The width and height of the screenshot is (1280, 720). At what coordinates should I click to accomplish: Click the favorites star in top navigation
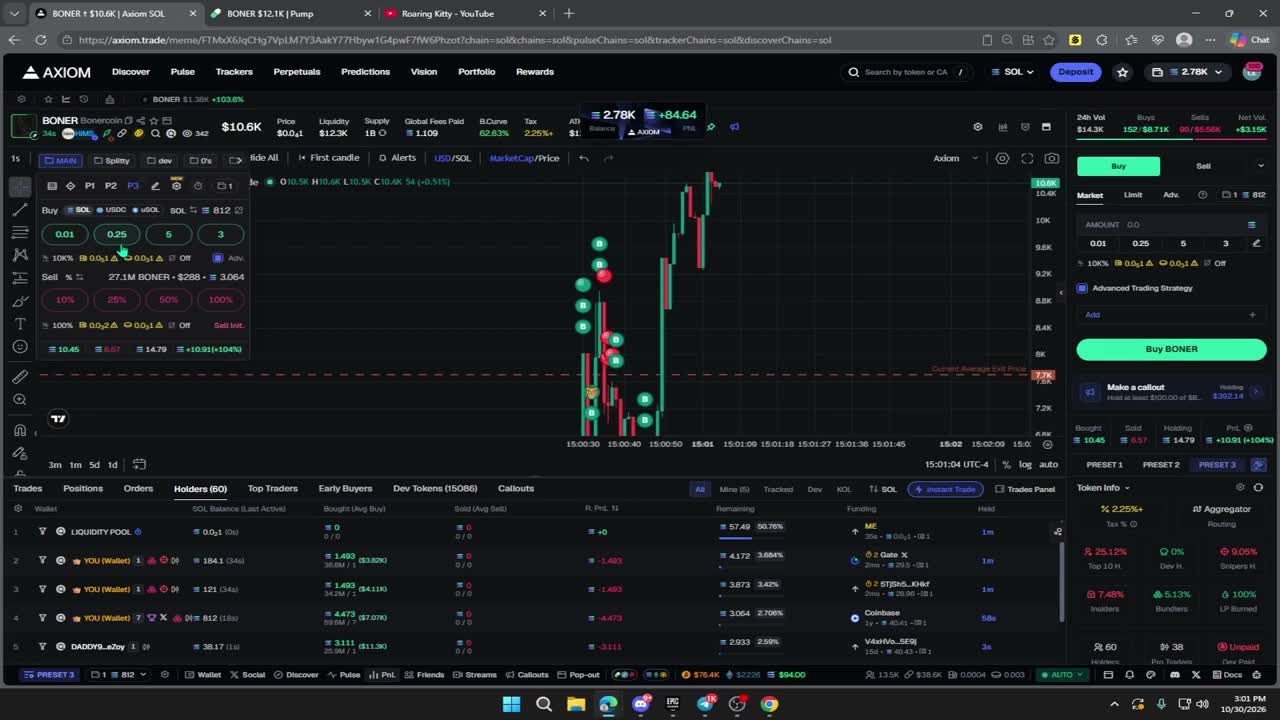pos(1122,72)
